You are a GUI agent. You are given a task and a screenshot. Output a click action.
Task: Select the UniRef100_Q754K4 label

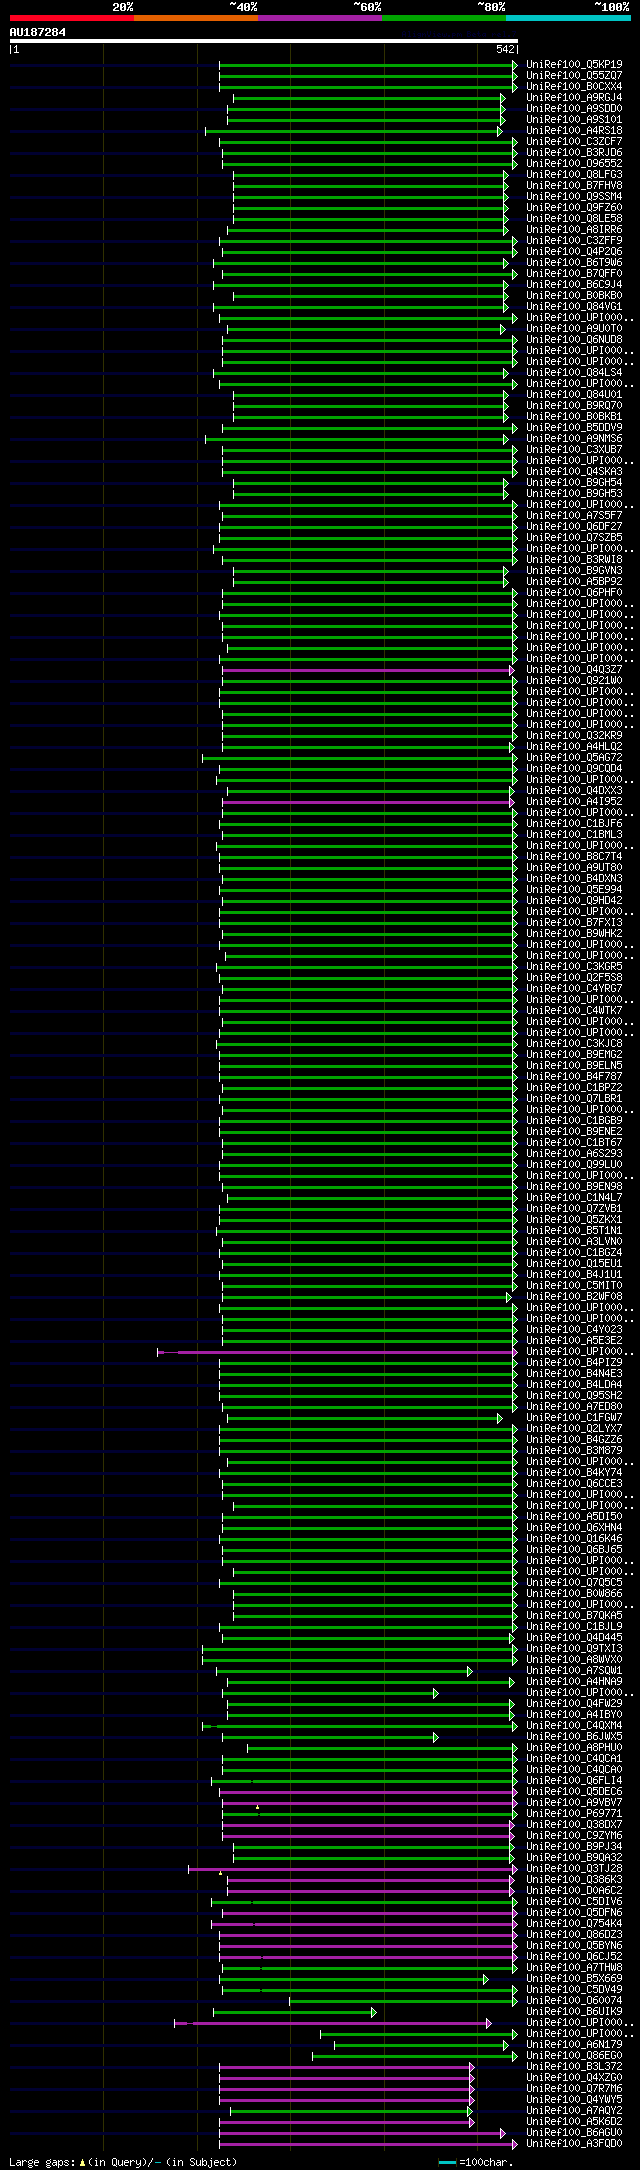[x=574, y=1923]
